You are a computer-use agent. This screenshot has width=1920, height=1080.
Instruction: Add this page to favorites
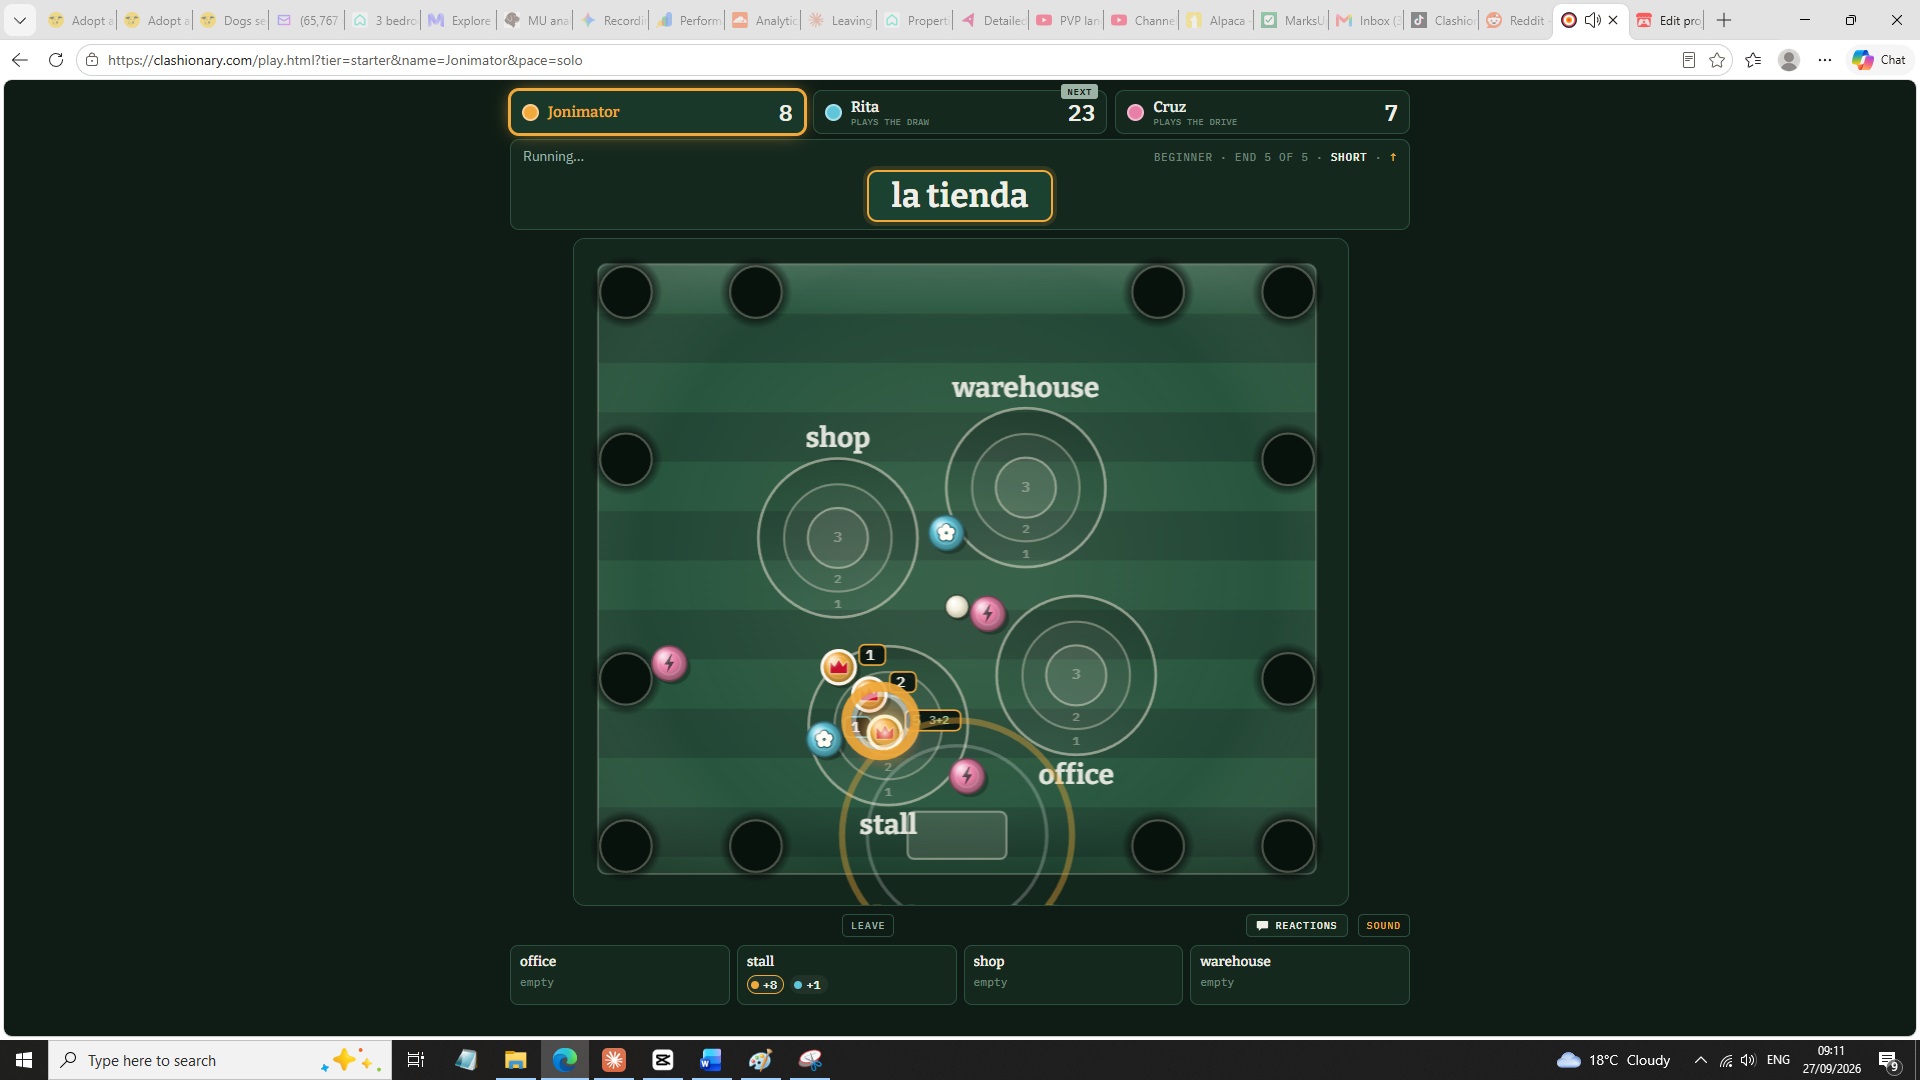coord(1717,60)
